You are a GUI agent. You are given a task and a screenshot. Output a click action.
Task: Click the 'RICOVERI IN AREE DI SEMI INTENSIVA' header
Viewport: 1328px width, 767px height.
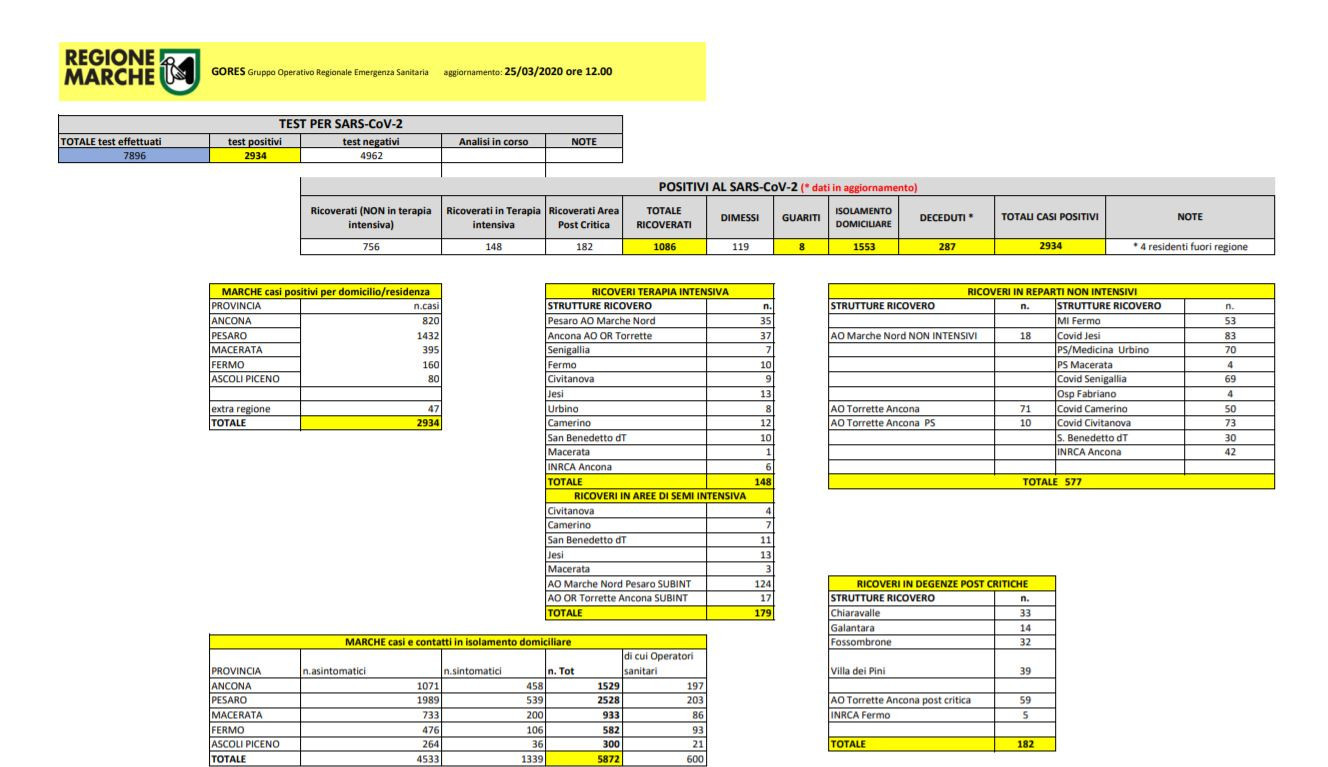point(660,495)
